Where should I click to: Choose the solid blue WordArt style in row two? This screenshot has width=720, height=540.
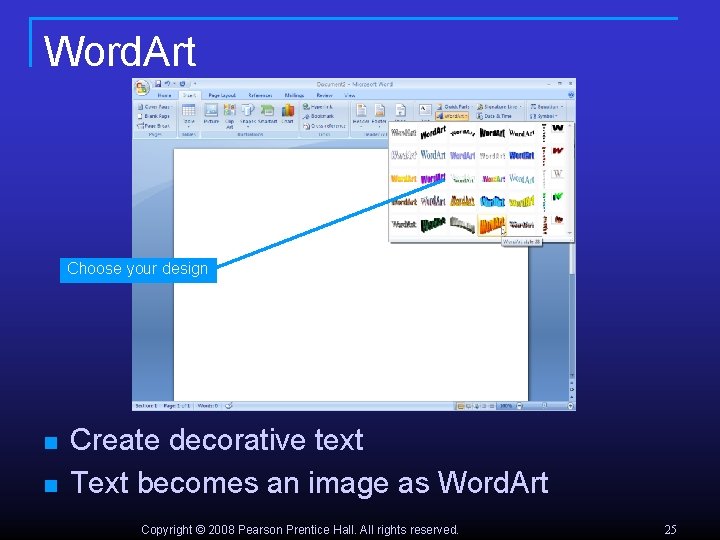[522, 156]
